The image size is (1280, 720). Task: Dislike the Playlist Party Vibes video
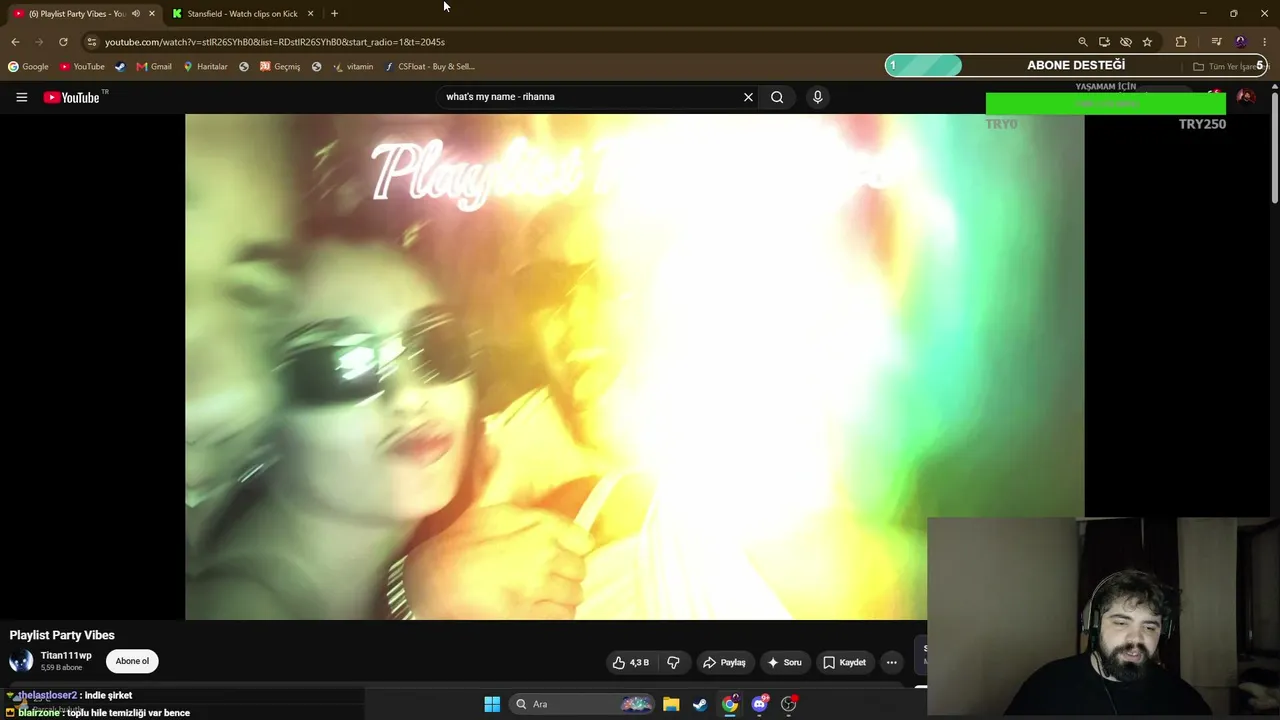(x=673, y=662)
